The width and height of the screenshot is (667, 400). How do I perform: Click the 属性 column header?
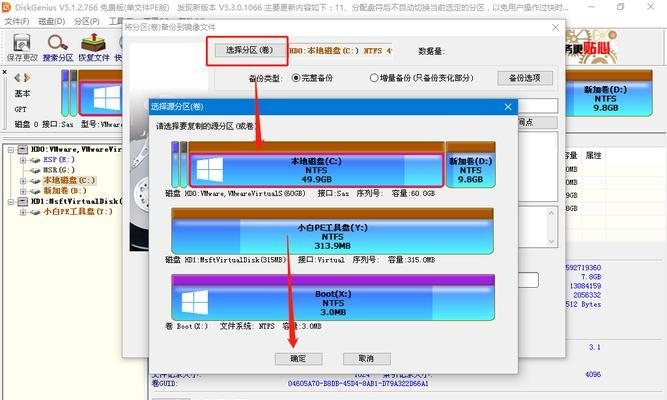click(x=593, y=155)
